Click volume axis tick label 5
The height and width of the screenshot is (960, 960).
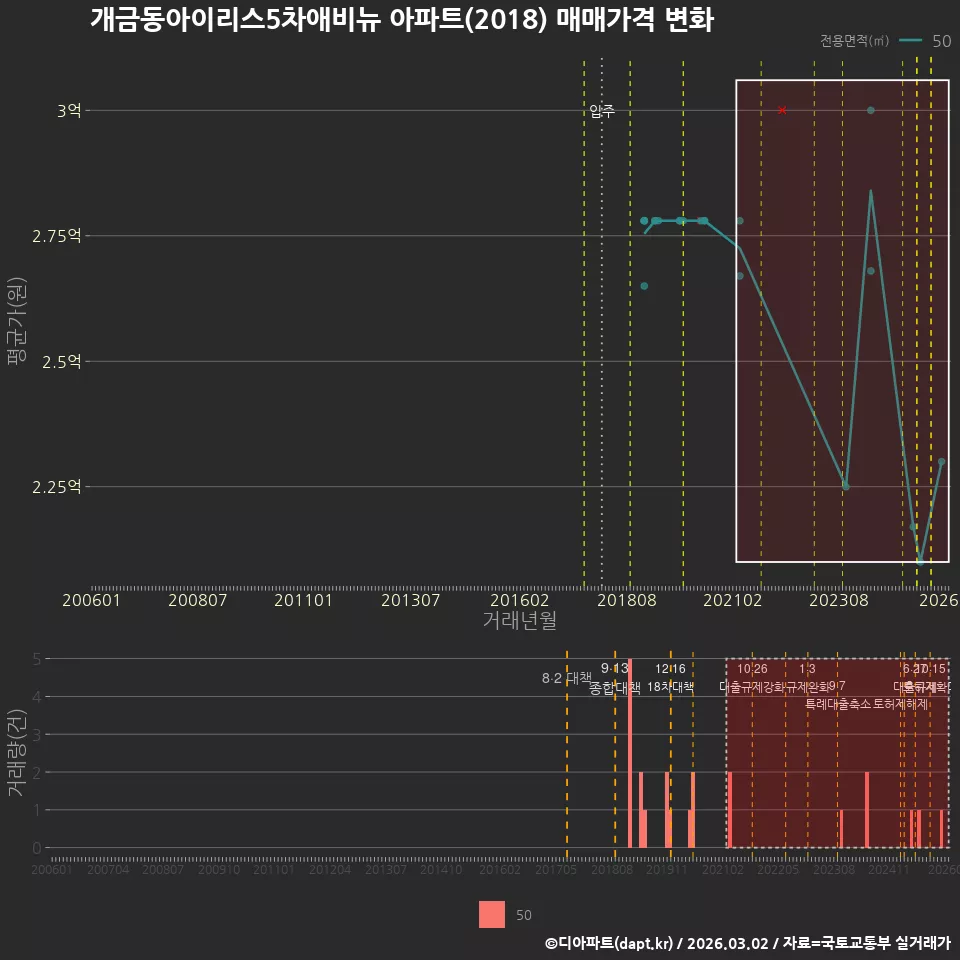37,659
